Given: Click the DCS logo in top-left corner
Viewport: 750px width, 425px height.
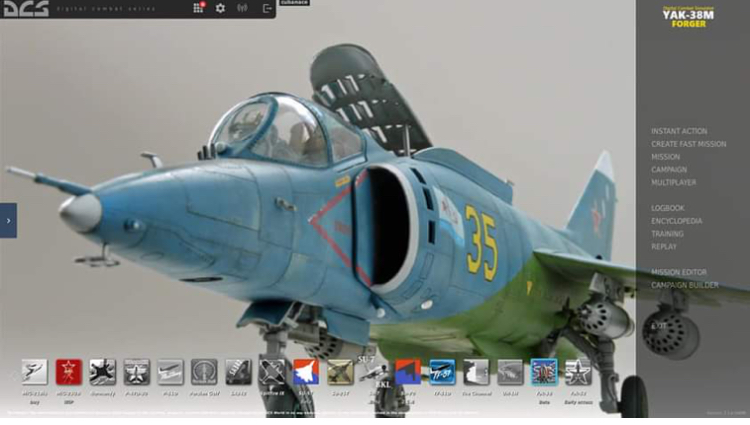Looking at the screenshot, I should click(x=26, y=9).
